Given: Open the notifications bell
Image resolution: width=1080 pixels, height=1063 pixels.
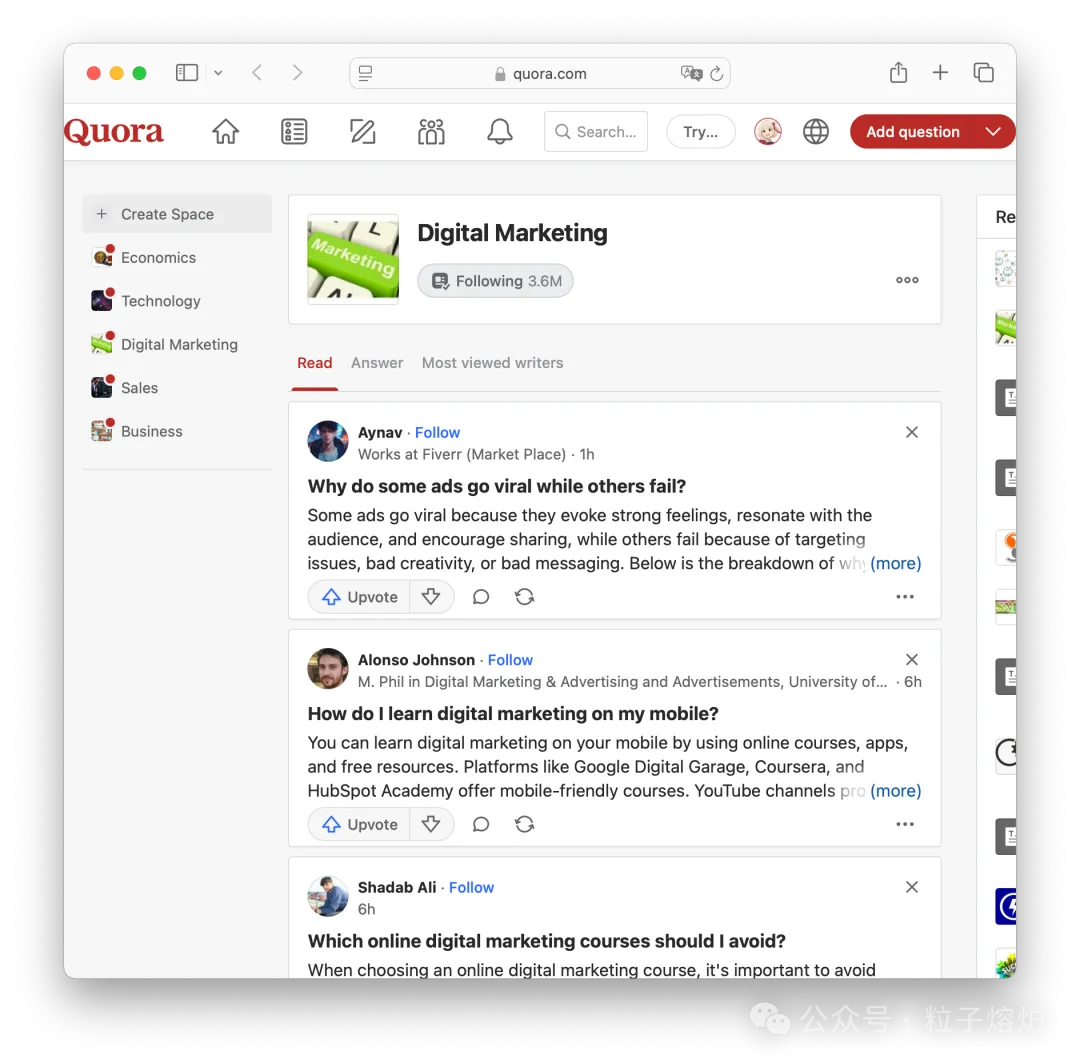Looking at the screenshot, I should (500, 132).
